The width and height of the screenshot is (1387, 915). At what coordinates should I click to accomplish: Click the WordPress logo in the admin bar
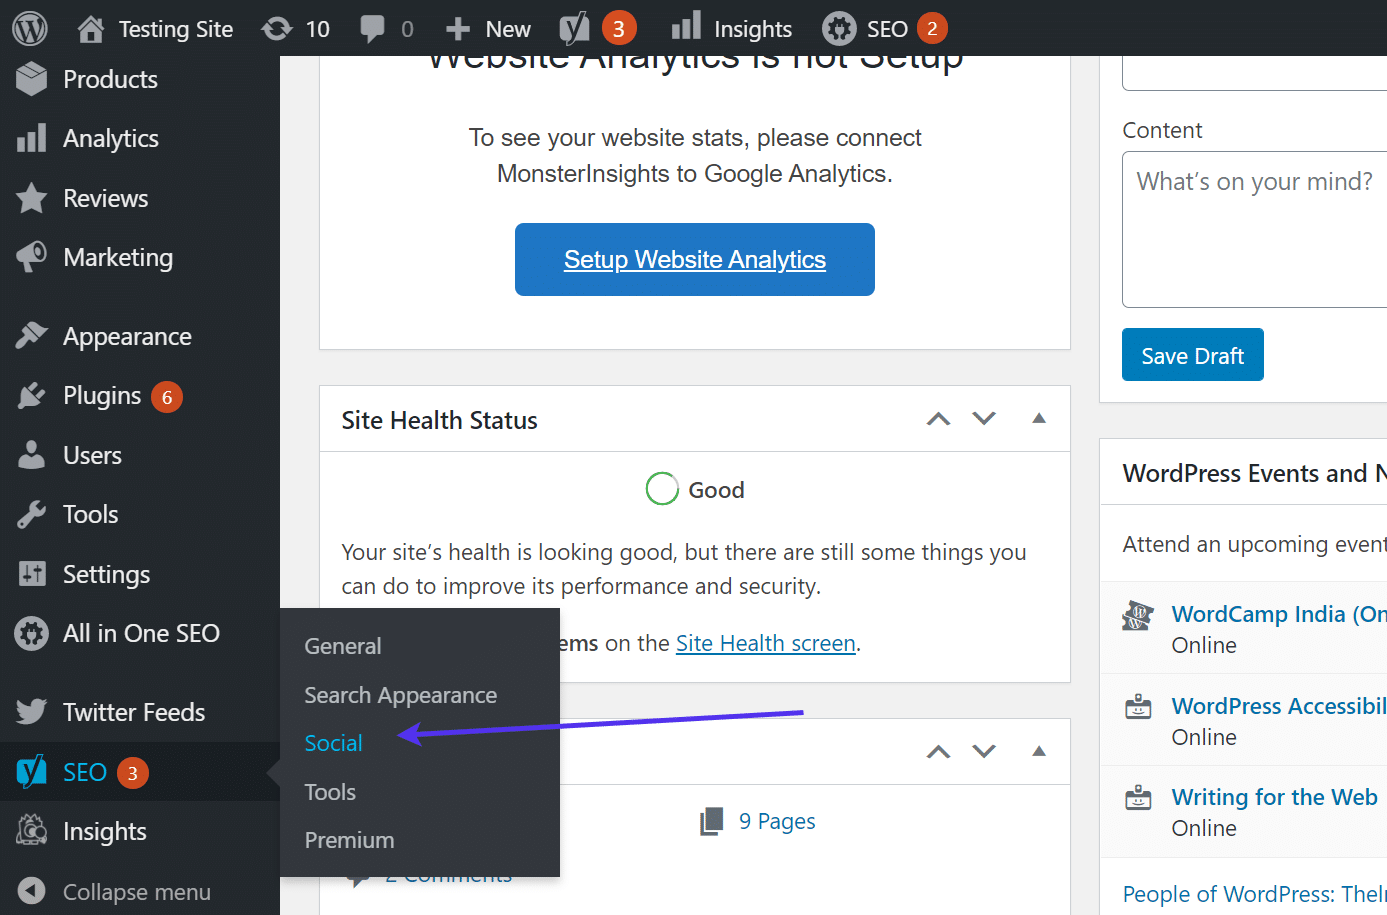(28, 27)
